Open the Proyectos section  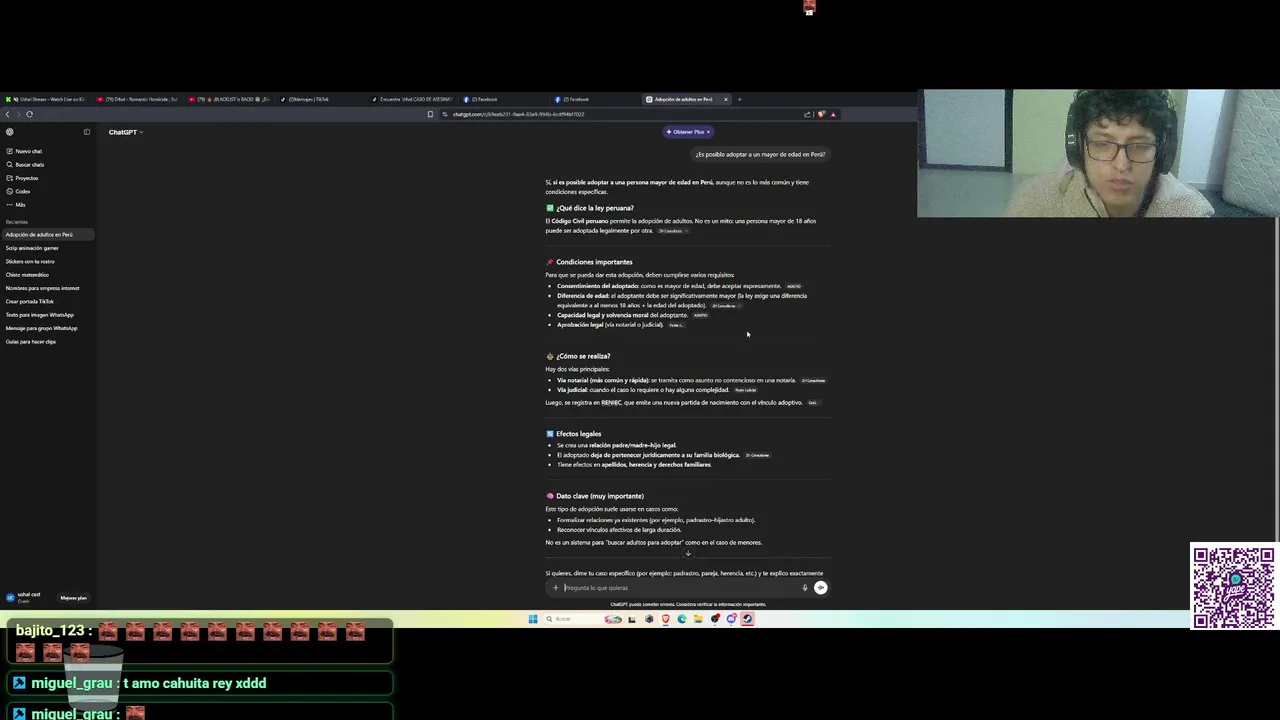pyautogui.click(x=22, y=178)
